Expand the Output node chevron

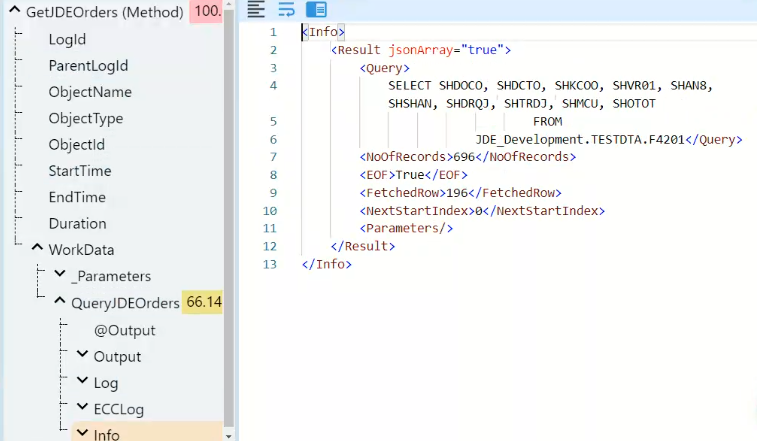coord(83,354)
